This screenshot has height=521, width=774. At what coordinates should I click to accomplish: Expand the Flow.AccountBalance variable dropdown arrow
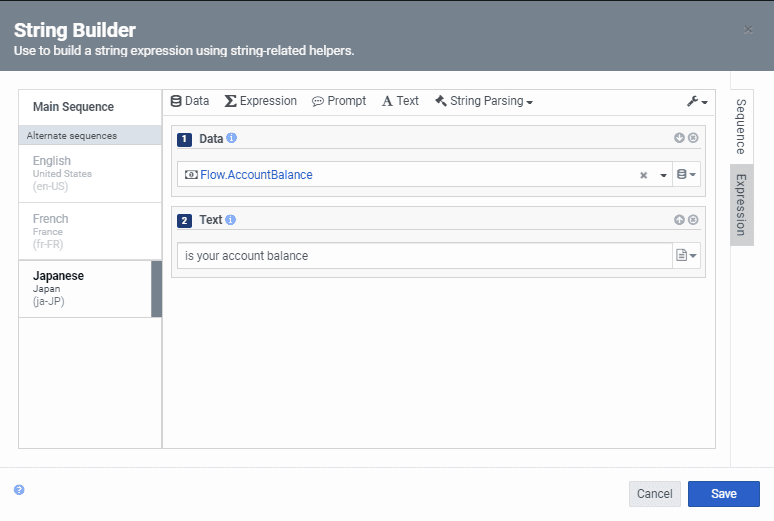click(x=663, y=175)
